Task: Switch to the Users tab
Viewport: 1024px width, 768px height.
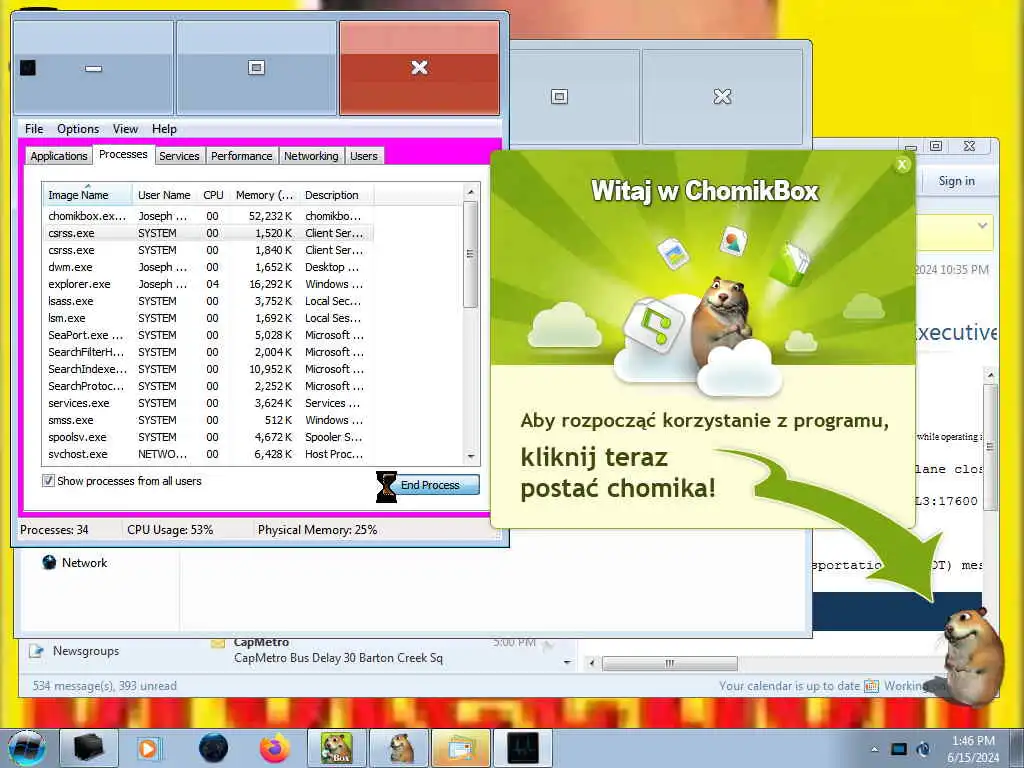Action: click(x=364, y=156)
